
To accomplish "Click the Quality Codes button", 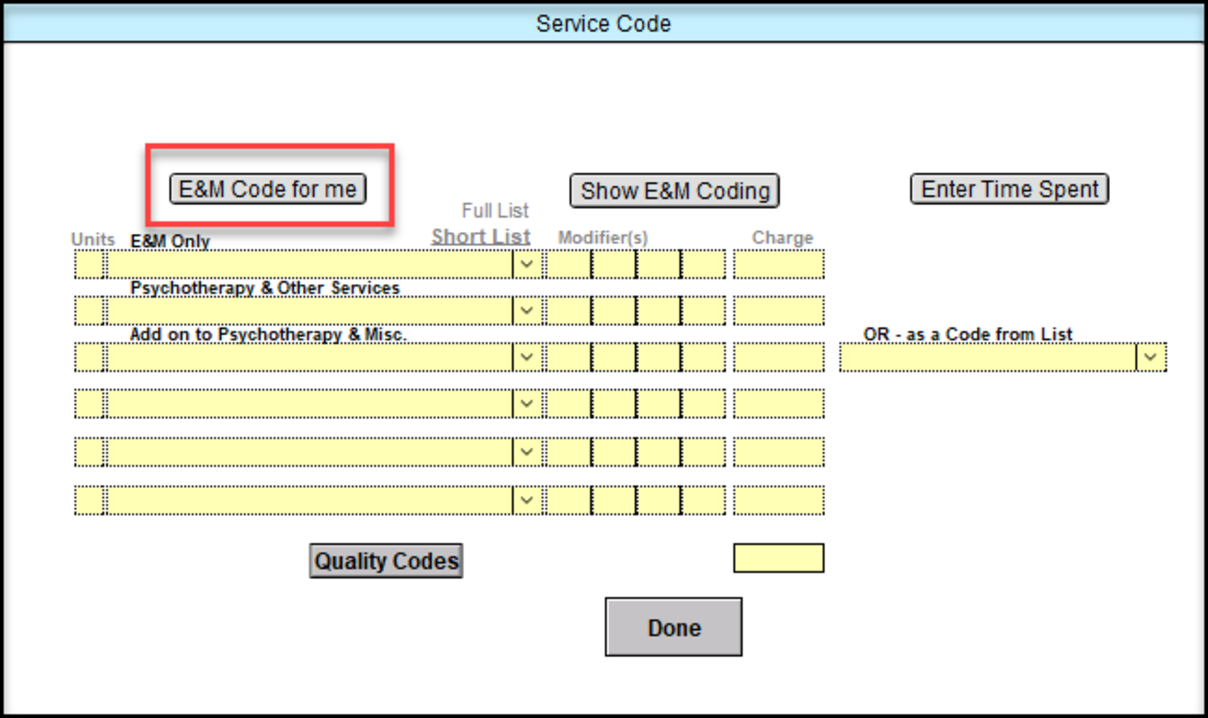I will (x=386, y=561).
